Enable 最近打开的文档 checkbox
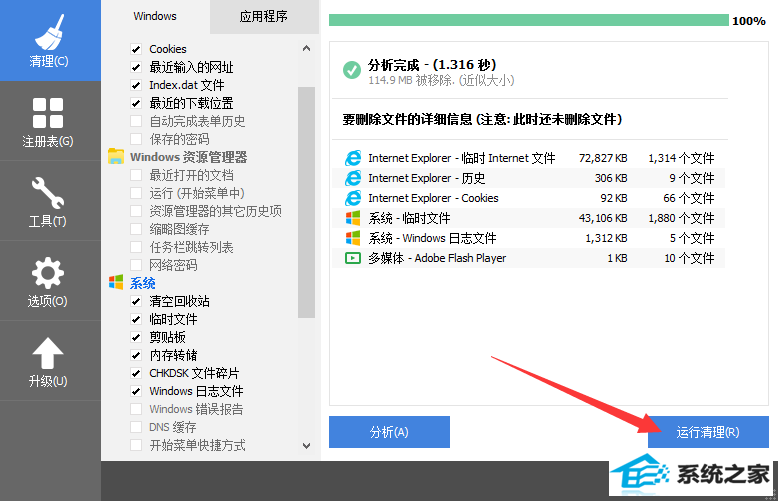 pos(136,175)
